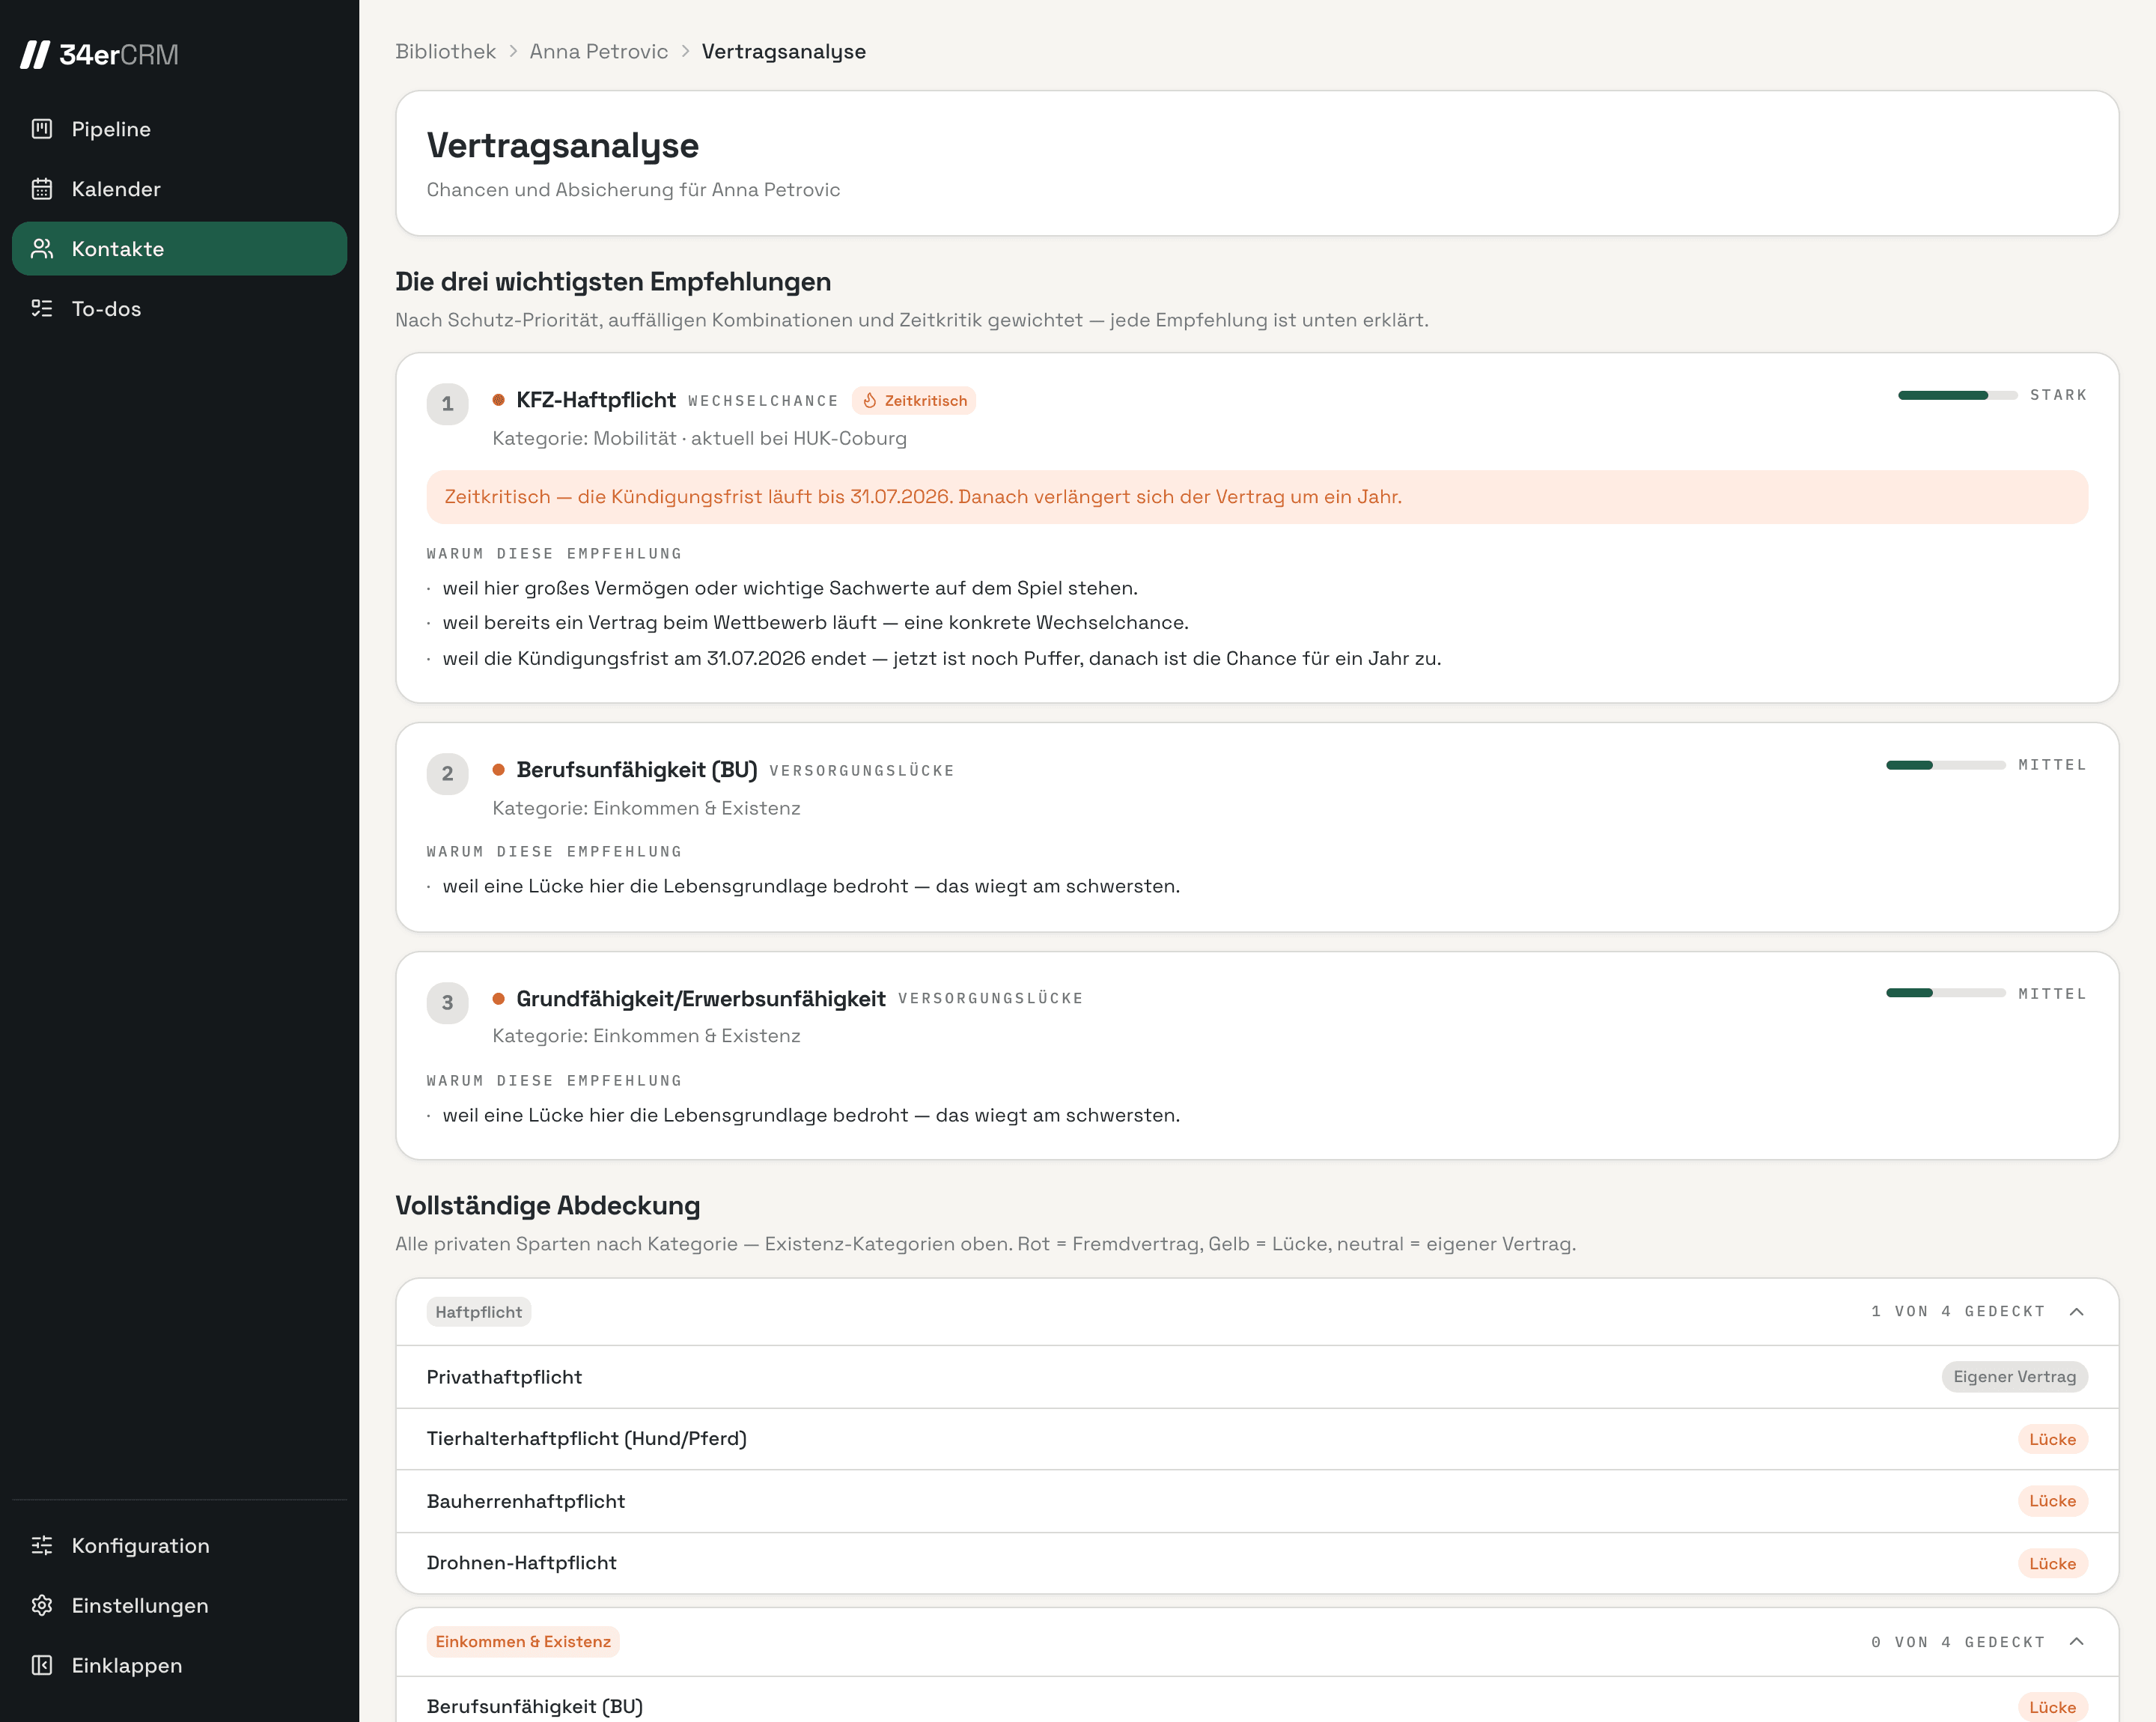Click the STARK strength bar for KFZ-Haftpflicht
The height and width of the screenshot is (1722, 2156).
click(x=1958, y=395)
